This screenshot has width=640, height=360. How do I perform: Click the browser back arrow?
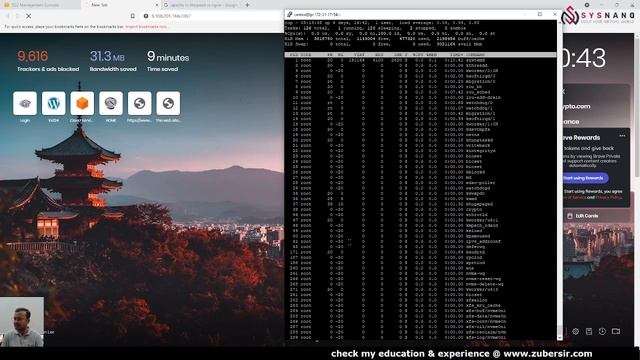[x=7, y=16]
